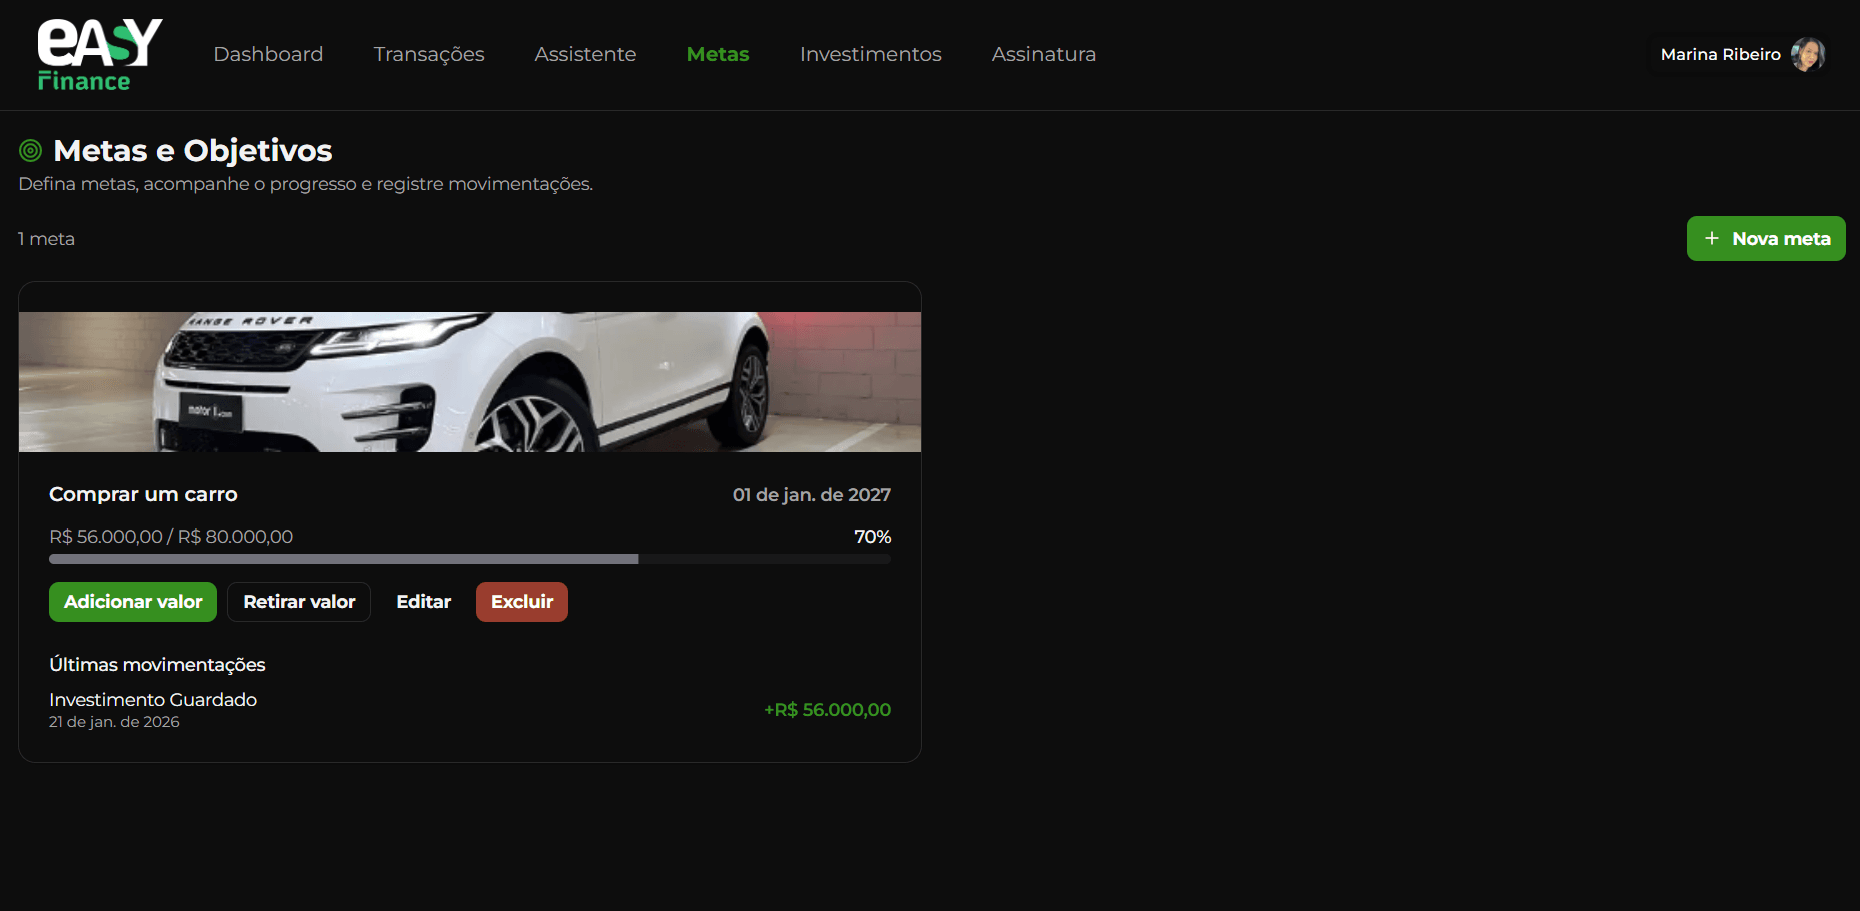Screen dimensions: 1860x911
Task: Click the Metas e Objetivos page heading
Action: click(x=193, y=151)
